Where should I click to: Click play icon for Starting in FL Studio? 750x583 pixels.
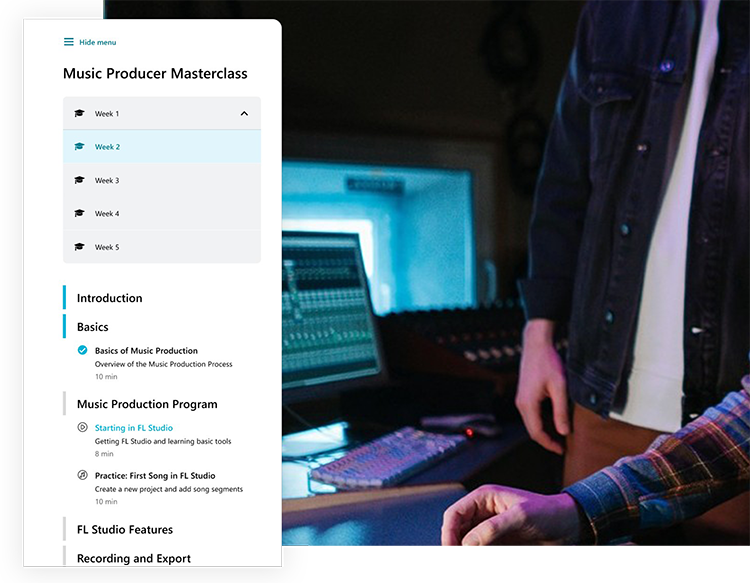[x=82, y=427]
